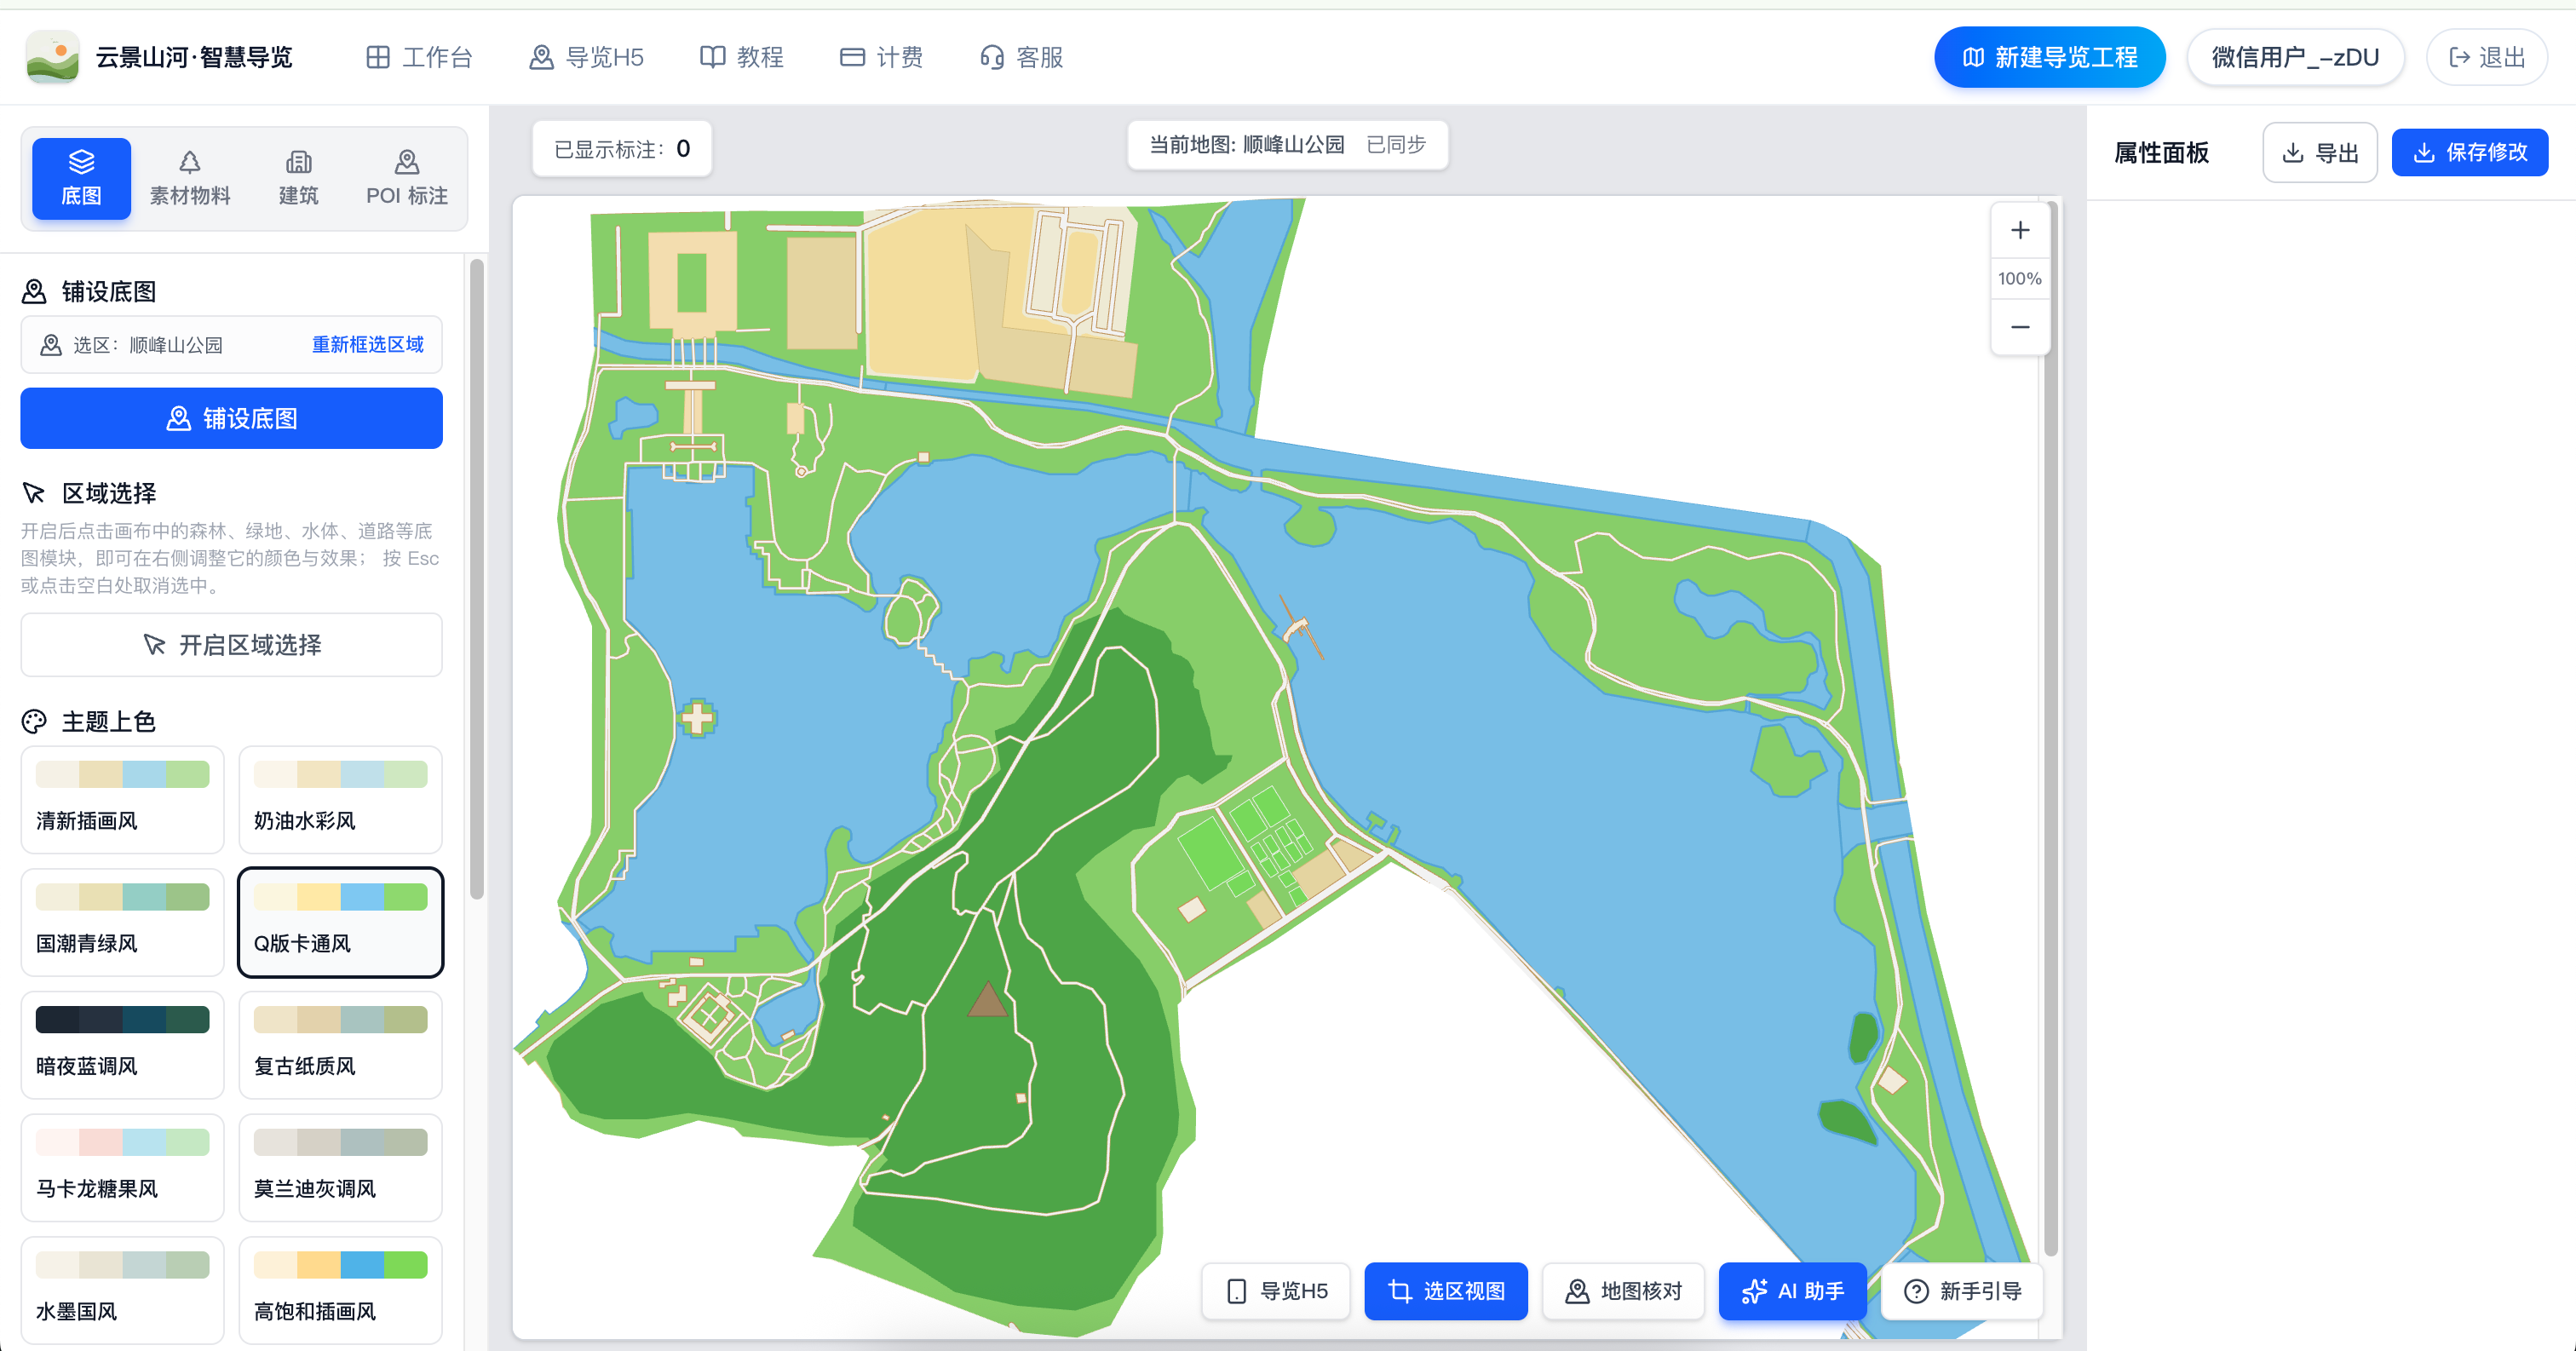Click 地图核对 map check button

1623,1291
